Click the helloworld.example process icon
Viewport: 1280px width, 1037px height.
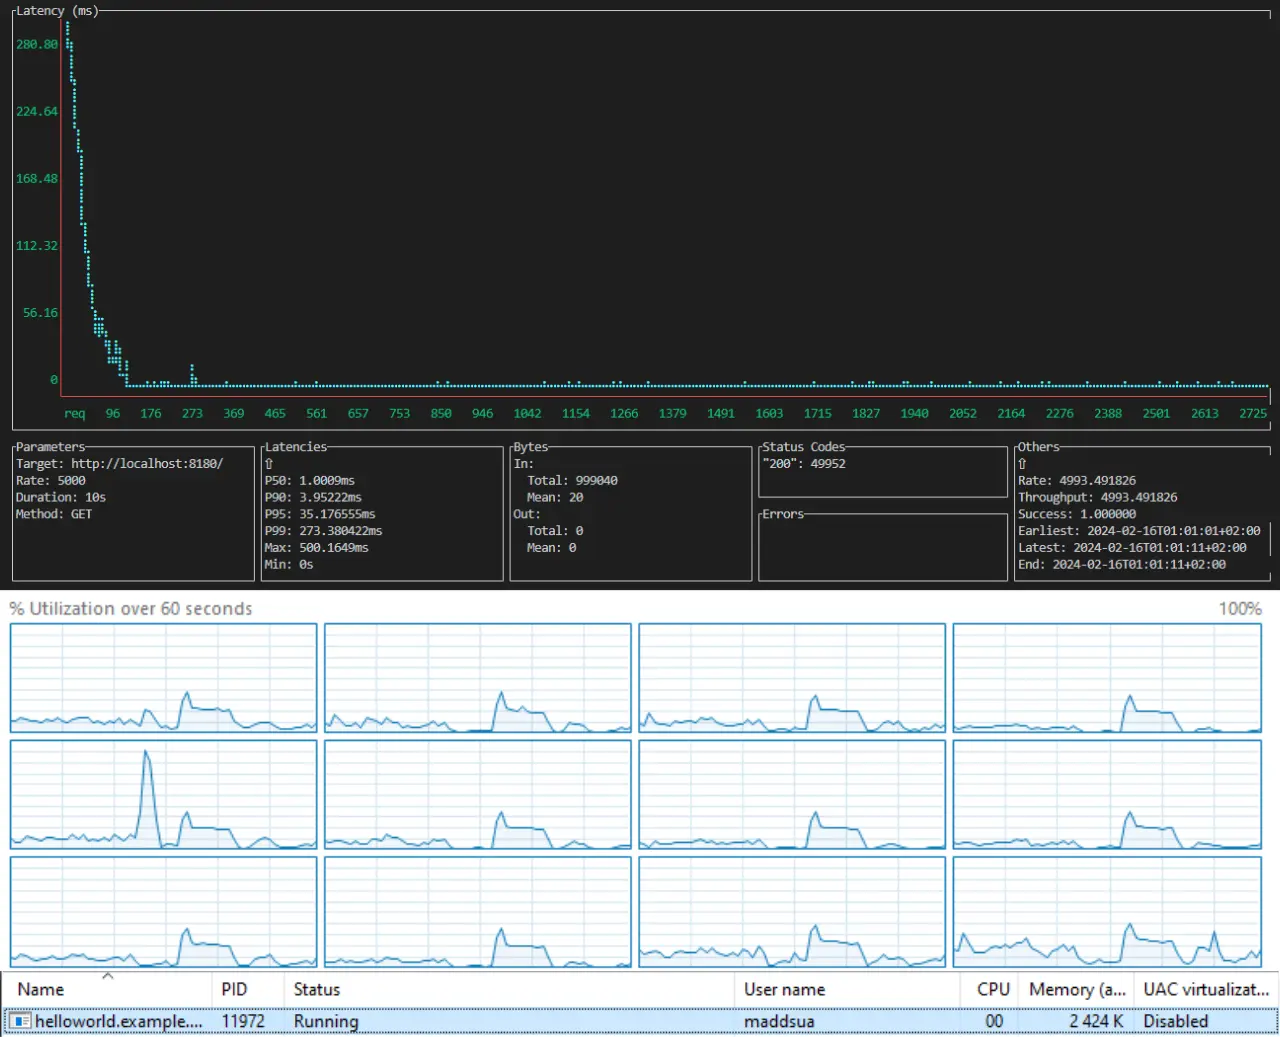coord(20,1021)
